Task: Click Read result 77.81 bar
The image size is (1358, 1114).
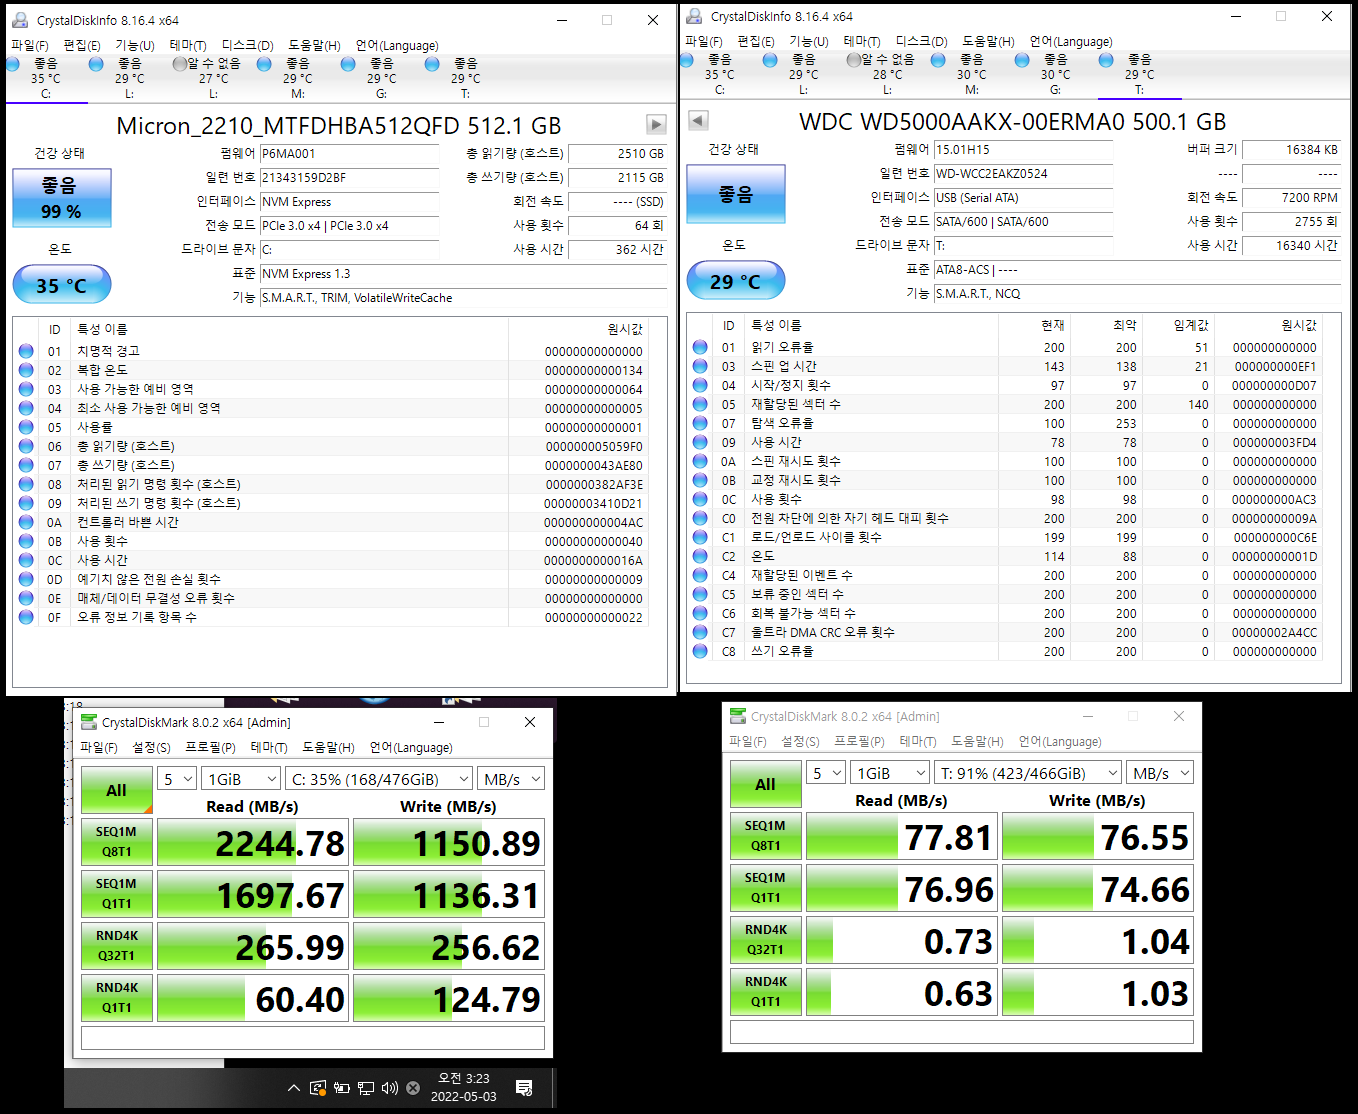Action: (x=902, y=836)
